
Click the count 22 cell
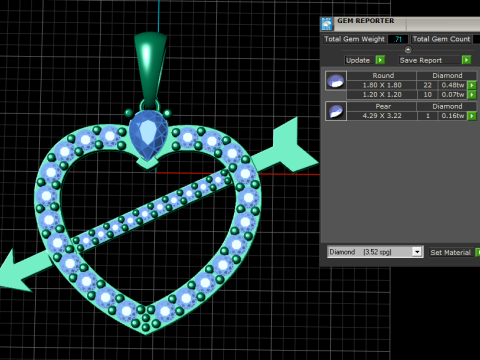click(427, 85)
